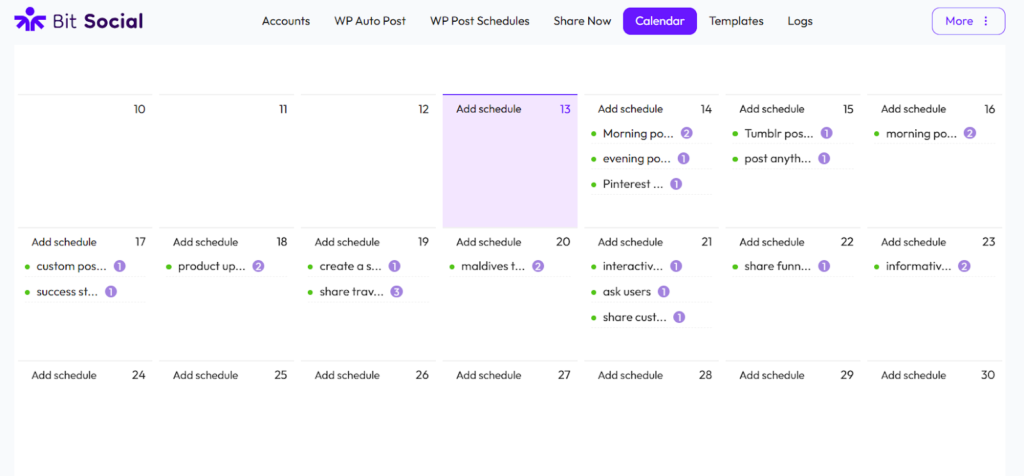The width and height of the screenshot is (1024, 476).
Task: Click Add schedule on day 13
Action: pos(488,109)
